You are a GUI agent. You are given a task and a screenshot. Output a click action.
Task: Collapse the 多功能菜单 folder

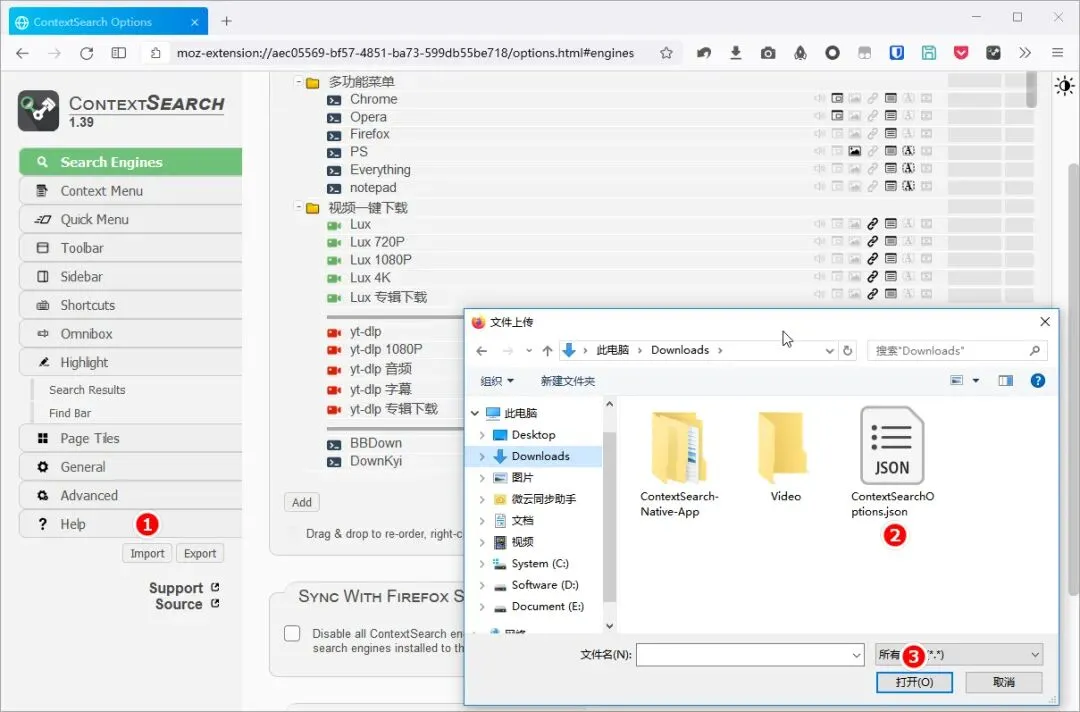click(x=298, y=82)
